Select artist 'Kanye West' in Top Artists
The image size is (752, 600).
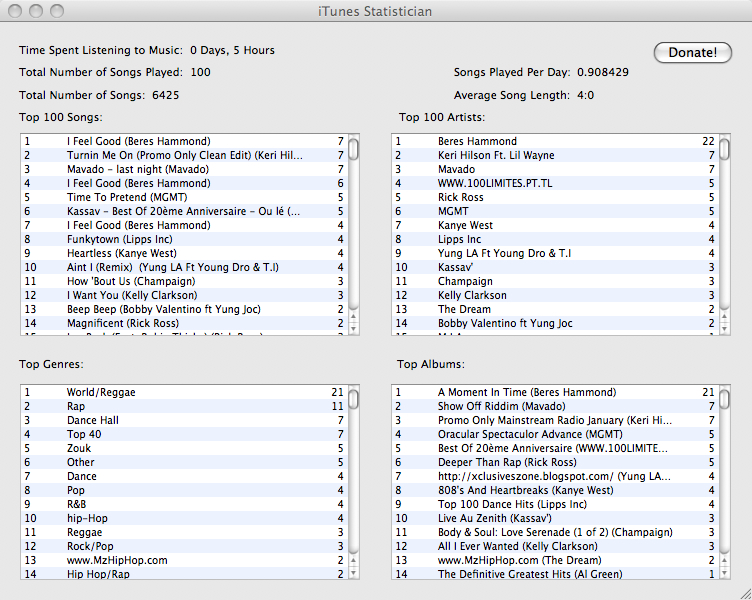(556, 225)
